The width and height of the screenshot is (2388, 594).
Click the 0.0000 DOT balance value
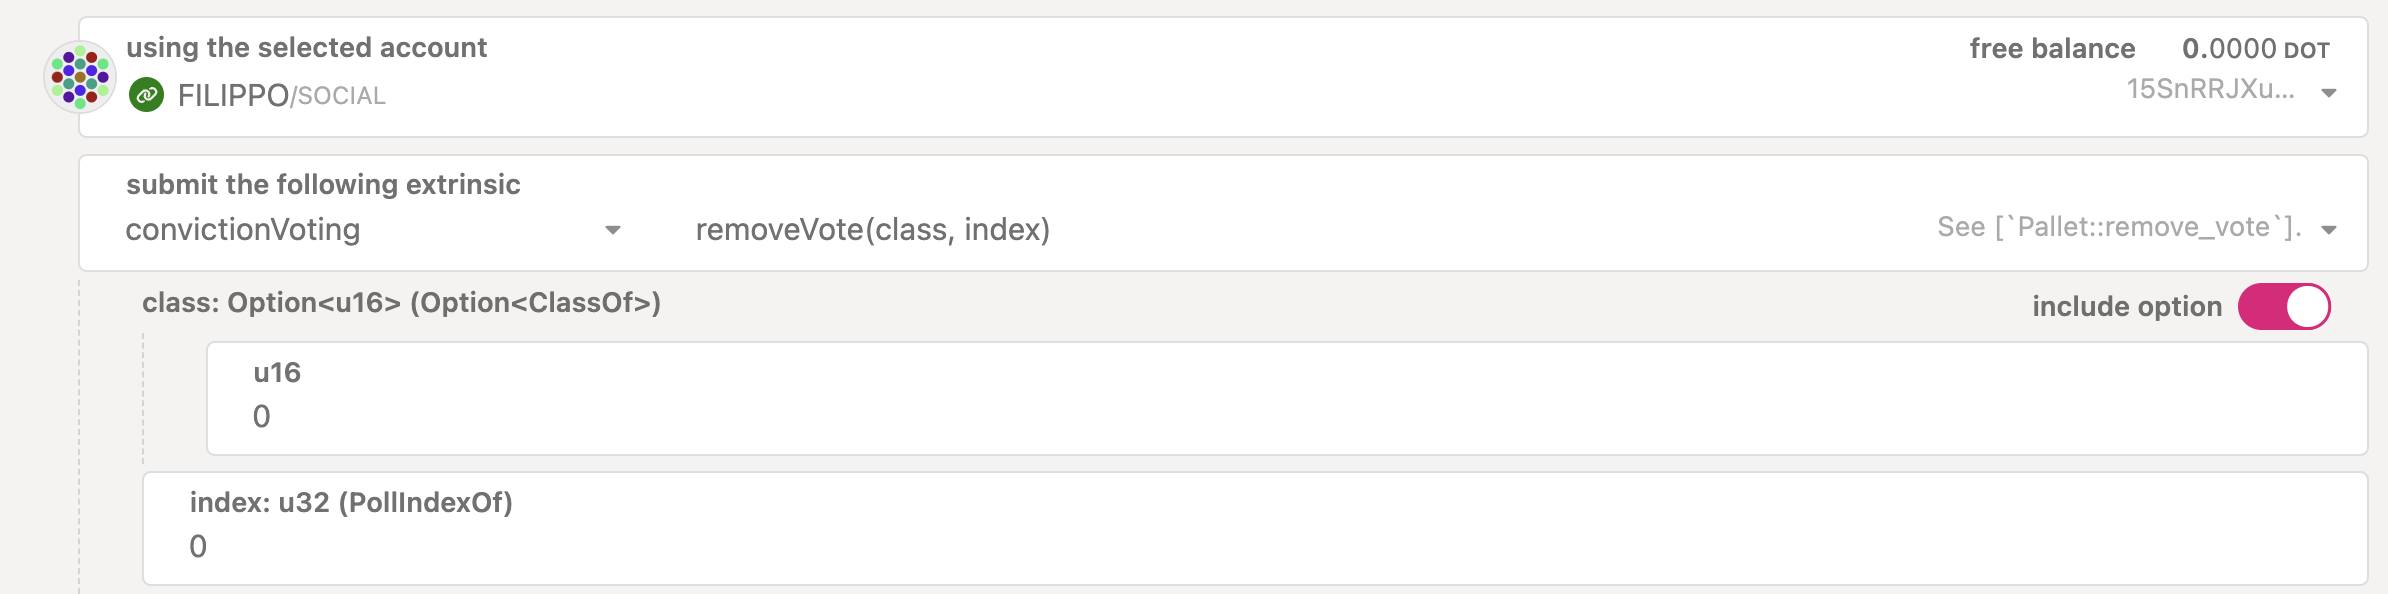pyautogui.click(x=2255, y=49)
